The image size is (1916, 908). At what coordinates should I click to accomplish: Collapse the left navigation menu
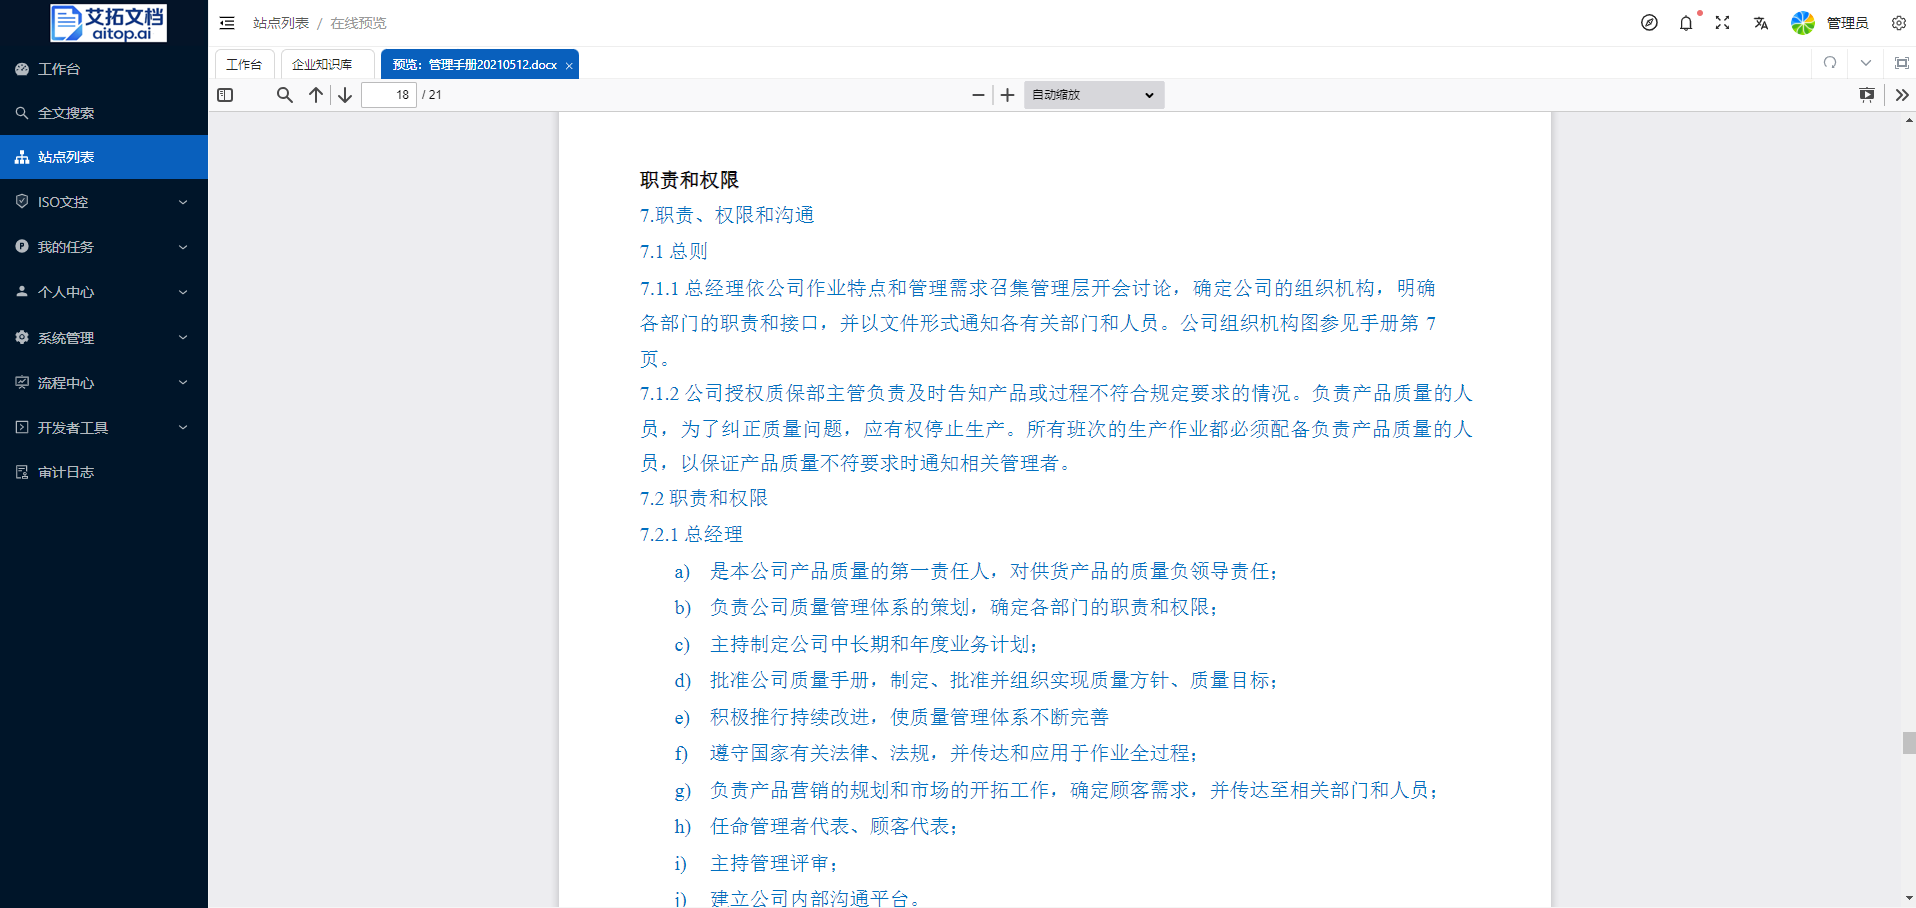tap(227, 23)
